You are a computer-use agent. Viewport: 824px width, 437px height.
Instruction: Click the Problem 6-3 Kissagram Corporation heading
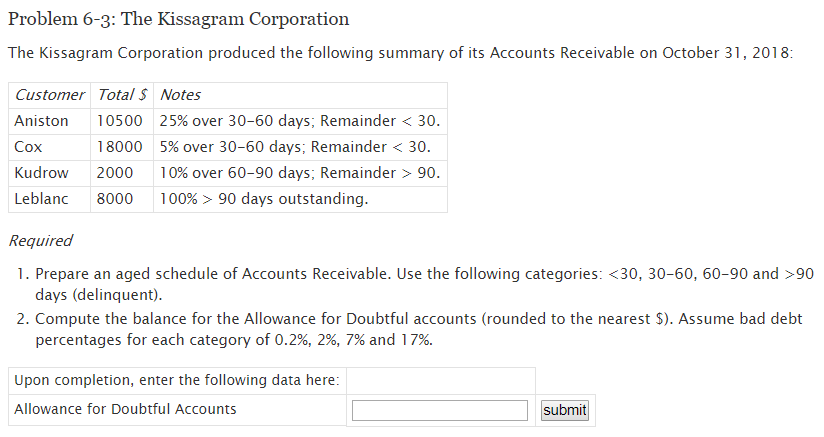pyautogui.click(x=178, y=19)
